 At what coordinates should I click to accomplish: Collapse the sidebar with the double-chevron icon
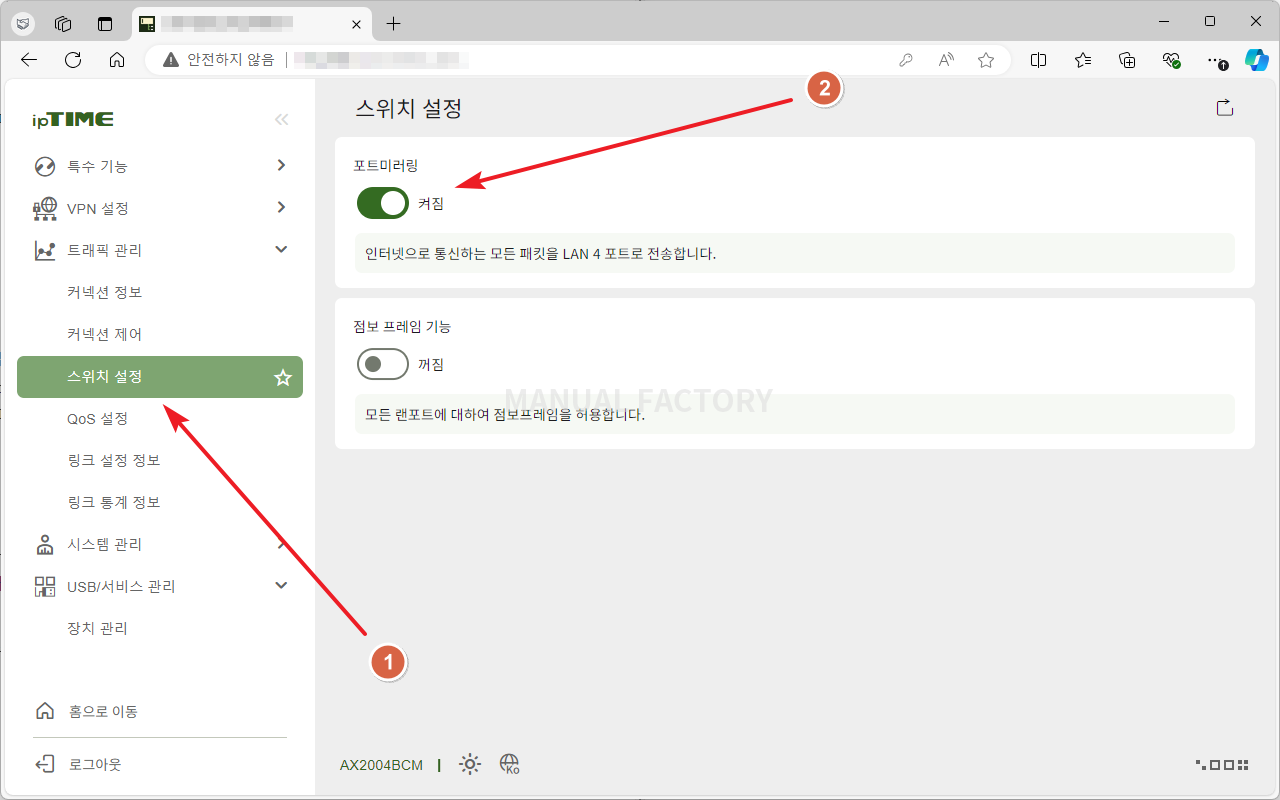click(x=281, y=119)
